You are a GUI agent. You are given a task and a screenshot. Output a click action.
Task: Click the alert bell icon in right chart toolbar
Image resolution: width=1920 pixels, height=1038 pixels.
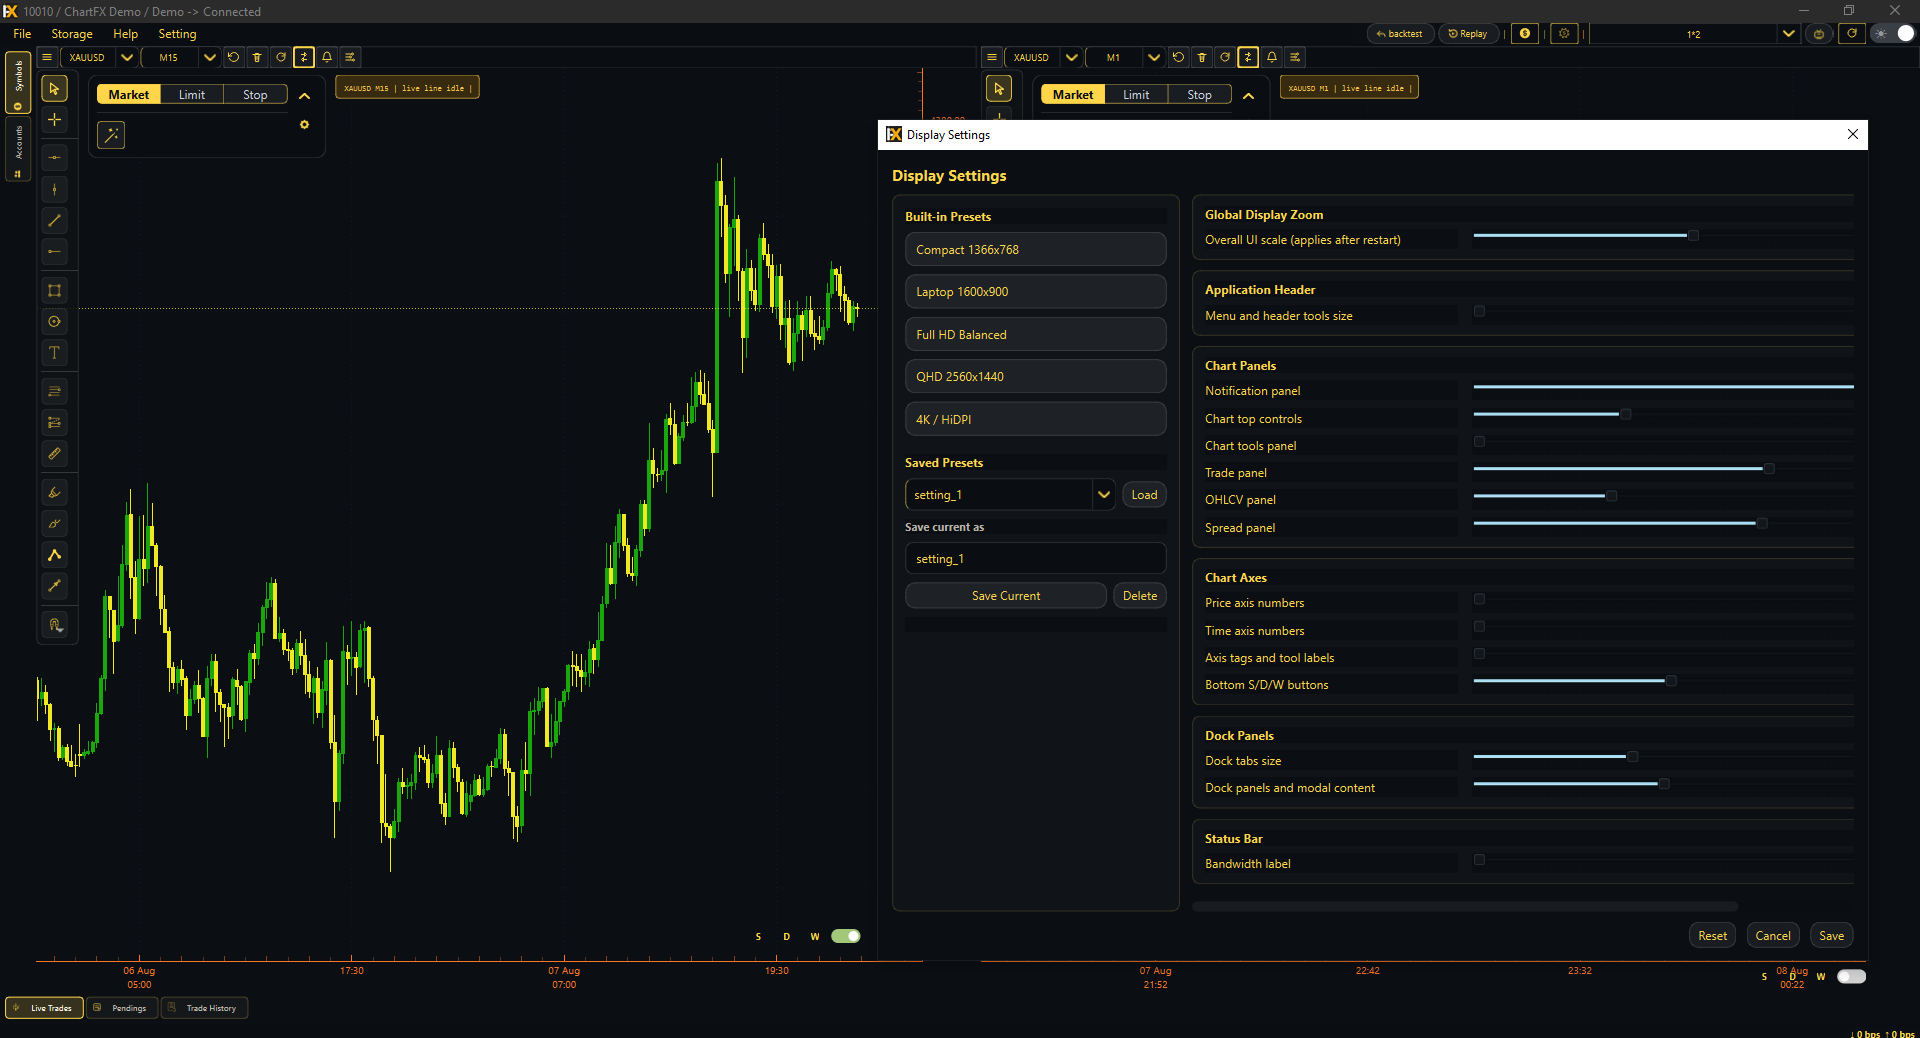tap(1272, 58)
